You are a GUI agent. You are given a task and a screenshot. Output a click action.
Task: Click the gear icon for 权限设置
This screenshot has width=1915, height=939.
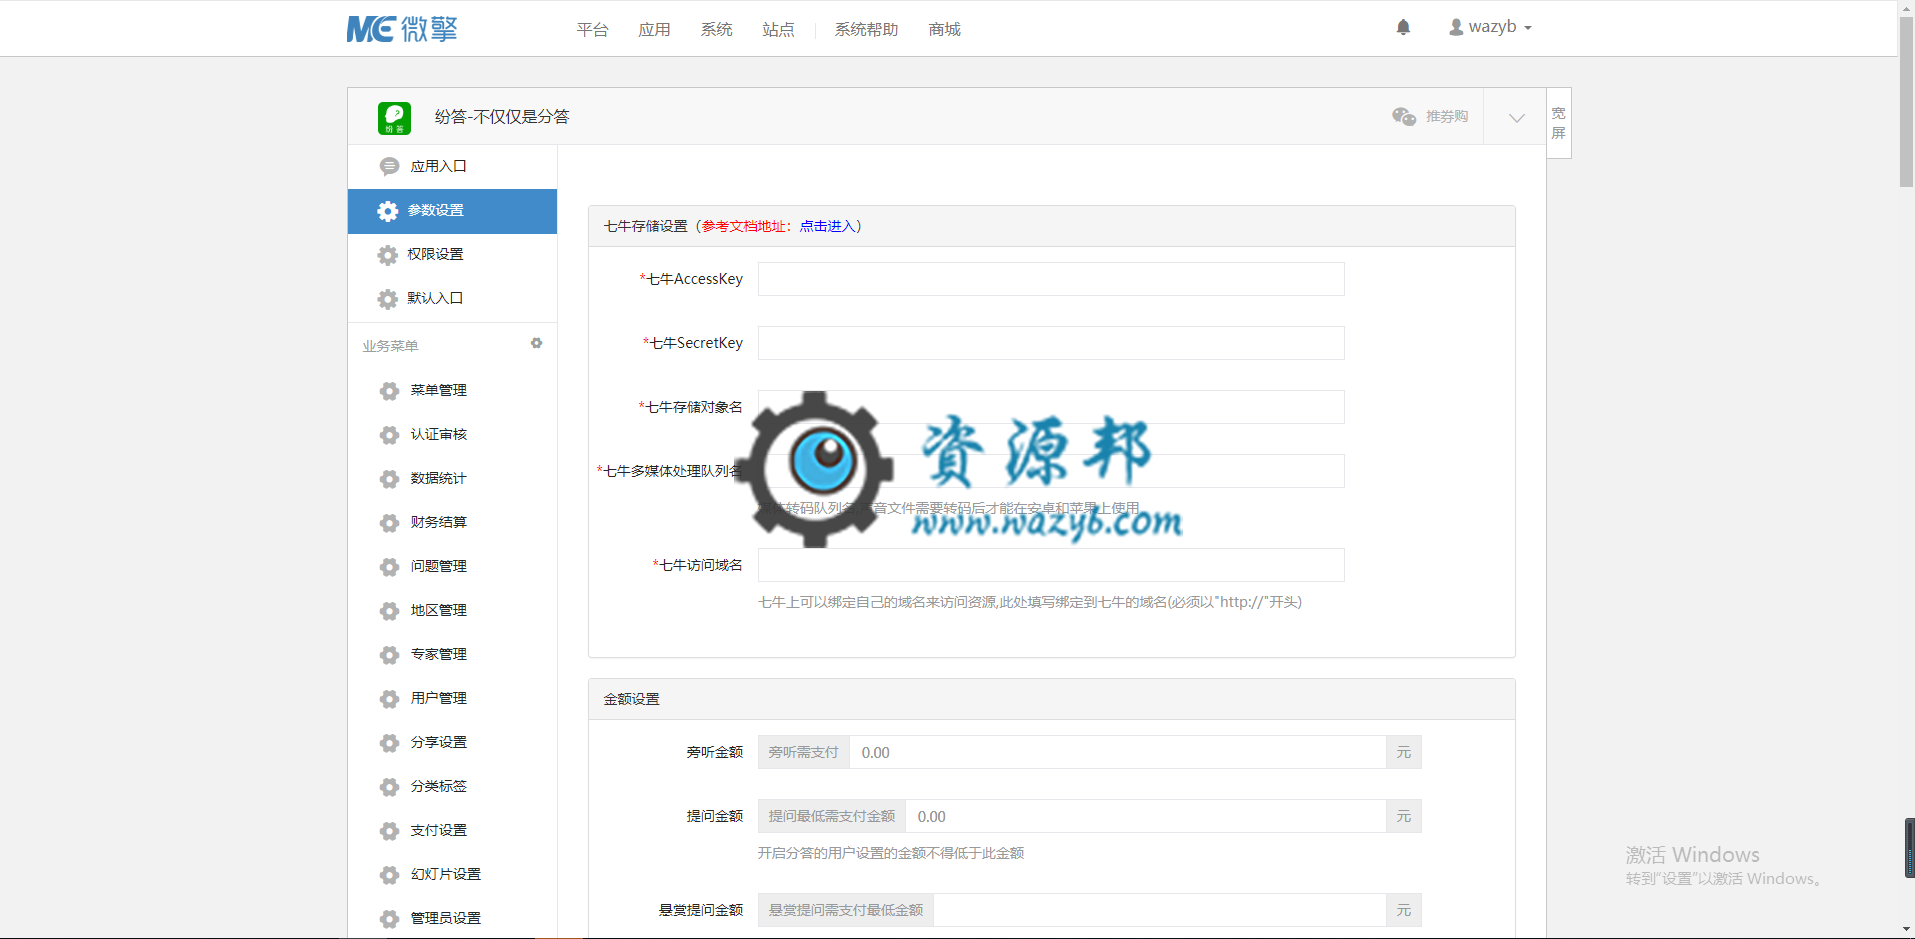tap(388, 255)
